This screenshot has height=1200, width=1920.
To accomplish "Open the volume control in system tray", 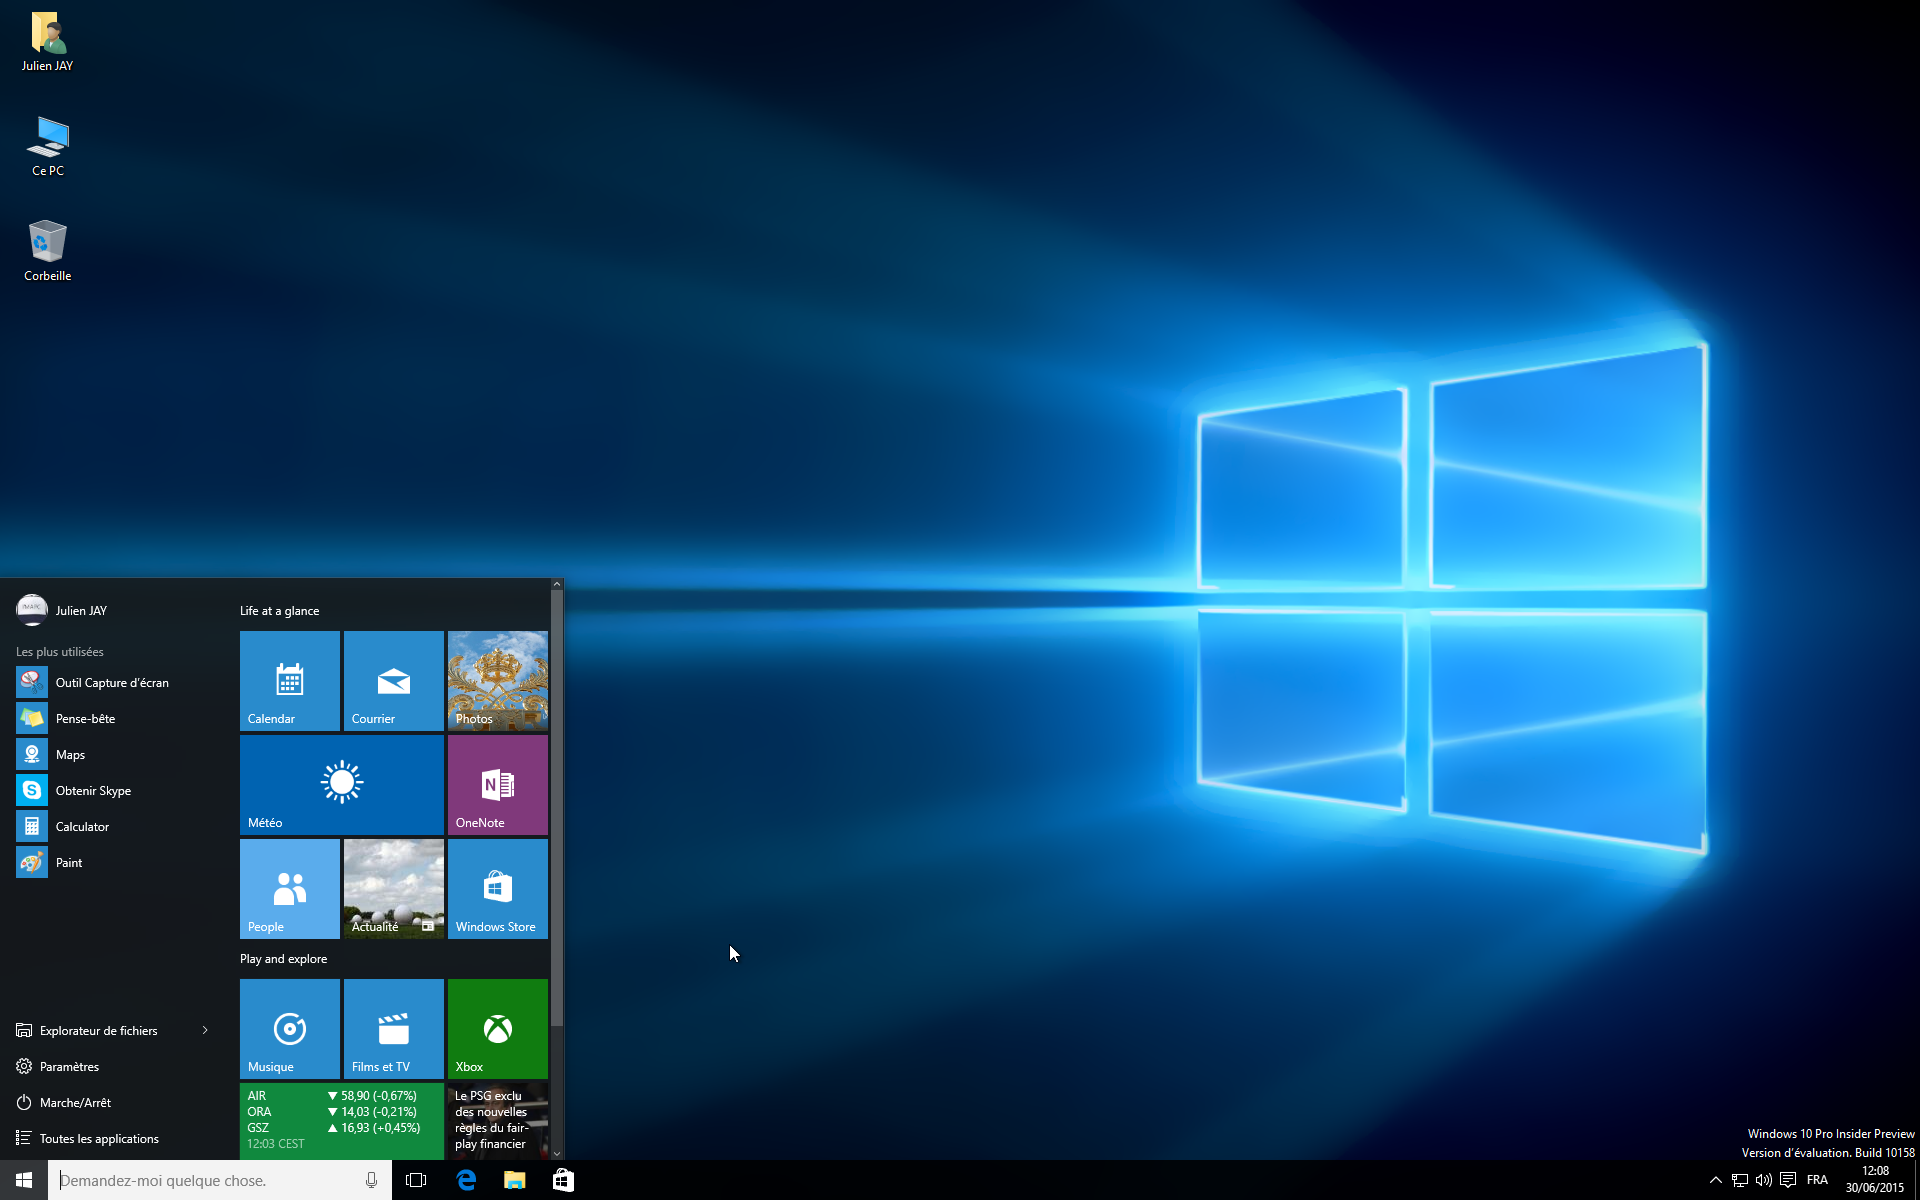I will 1764,1180.
